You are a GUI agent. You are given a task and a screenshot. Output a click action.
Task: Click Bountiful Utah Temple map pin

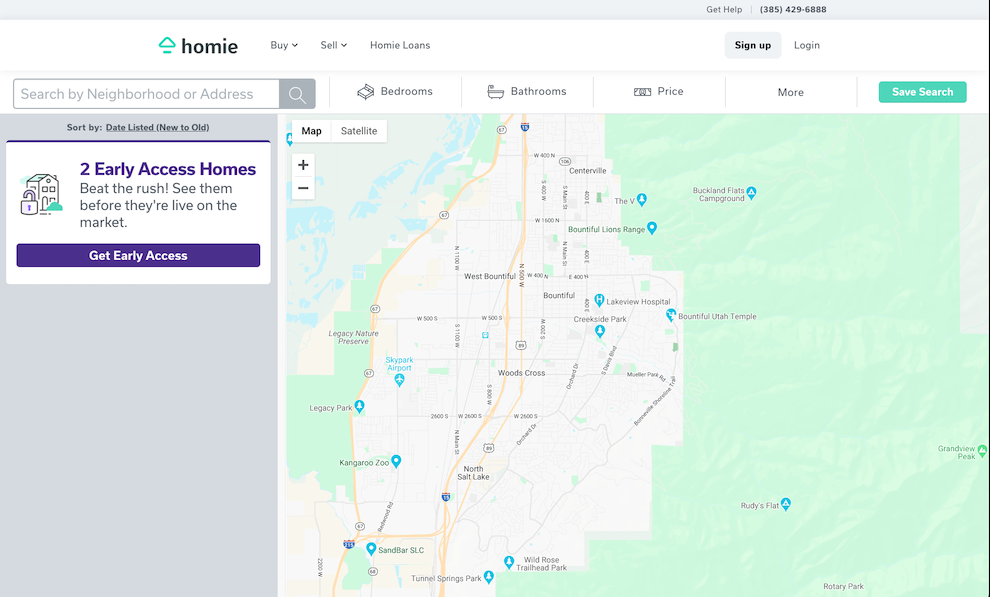(671, 314)
